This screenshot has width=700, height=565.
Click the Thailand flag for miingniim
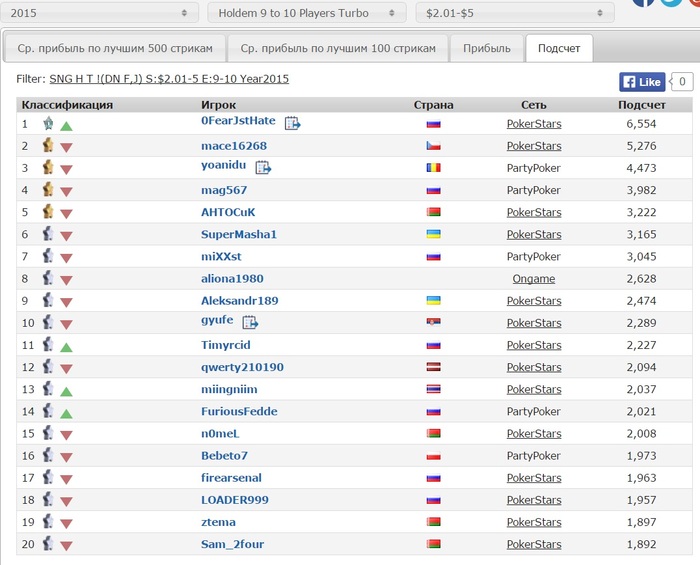pyautogui.click(x=433, y=389)
